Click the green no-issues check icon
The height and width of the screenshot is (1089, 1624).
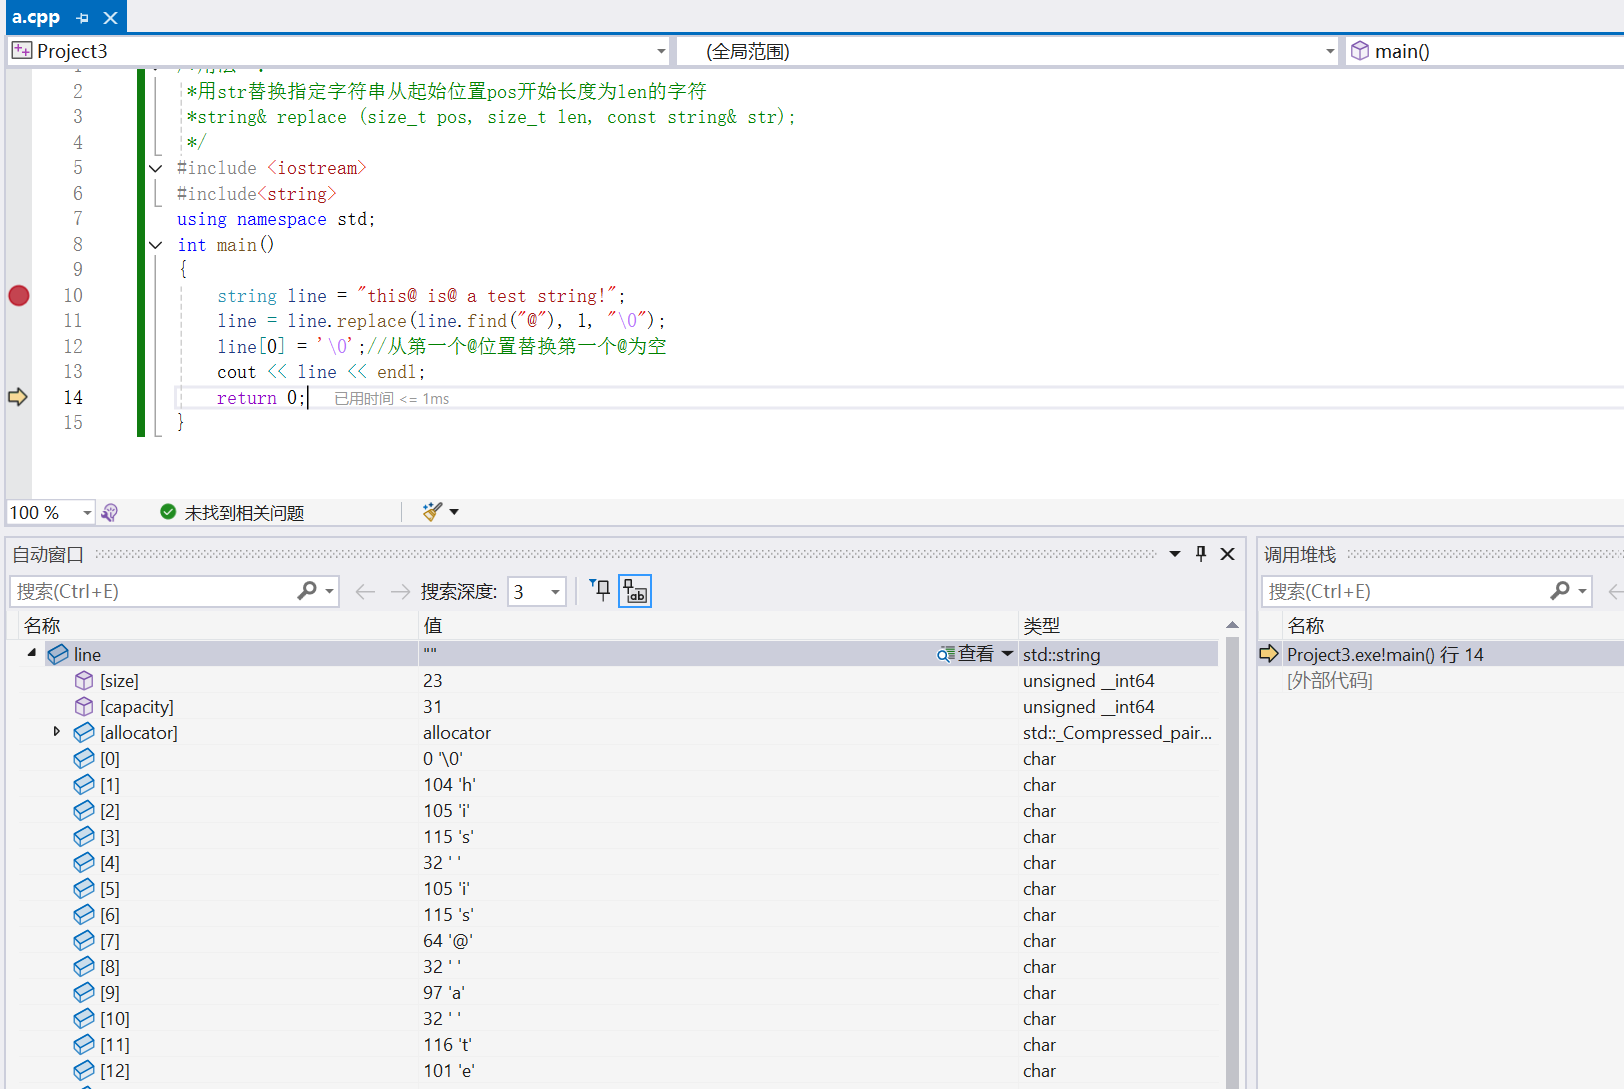pyautogui.click(x=168, y=512)
